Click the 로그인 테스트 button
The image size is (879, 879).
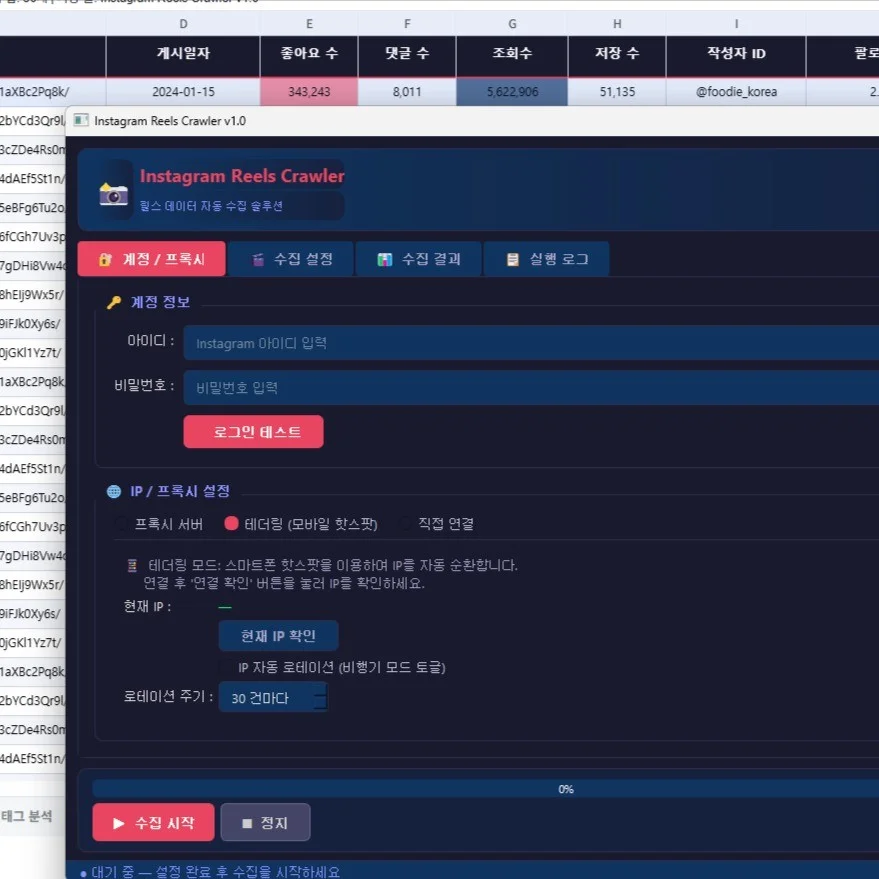[253, 432]
